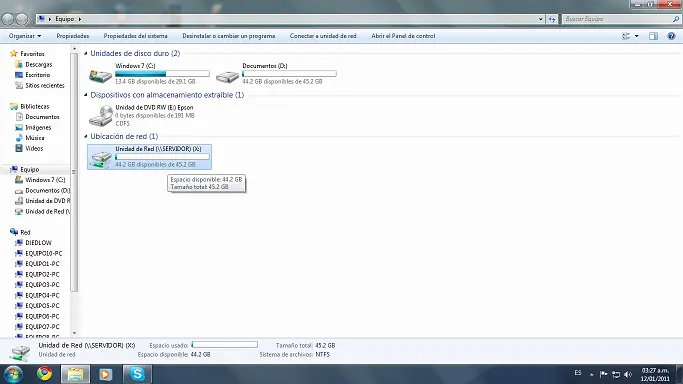Click Desinstalar o cambiar un programa

[229, 36]
